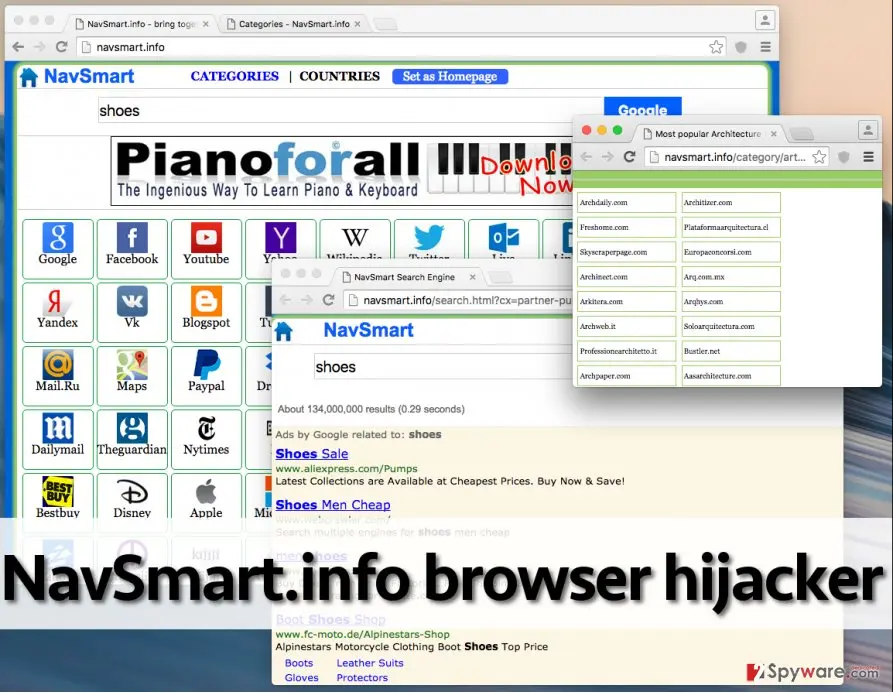Screen dimensions: 893x693
Task: Open the main window's hamburger menu
Action: 765,47
